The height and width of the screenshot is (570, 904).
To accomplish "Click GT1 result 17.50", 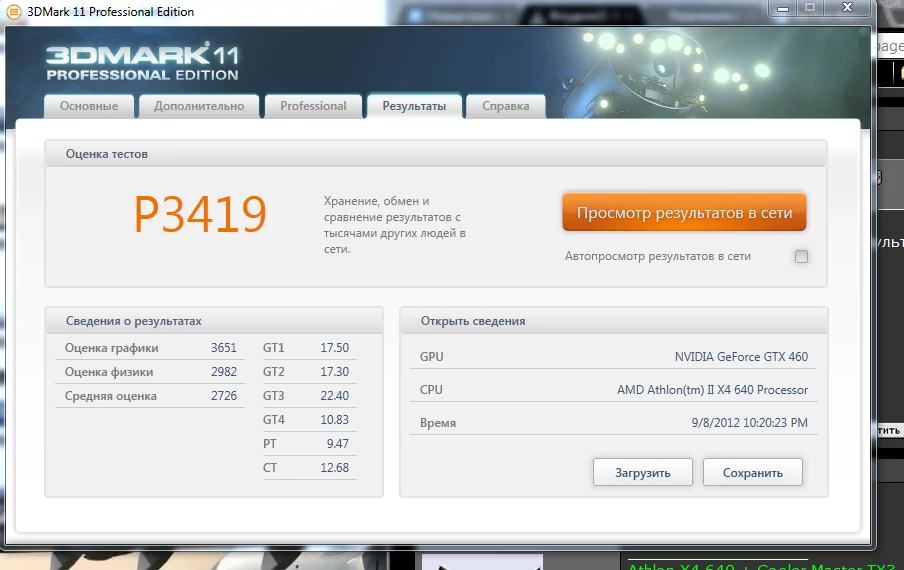I will tap(334, 348).
